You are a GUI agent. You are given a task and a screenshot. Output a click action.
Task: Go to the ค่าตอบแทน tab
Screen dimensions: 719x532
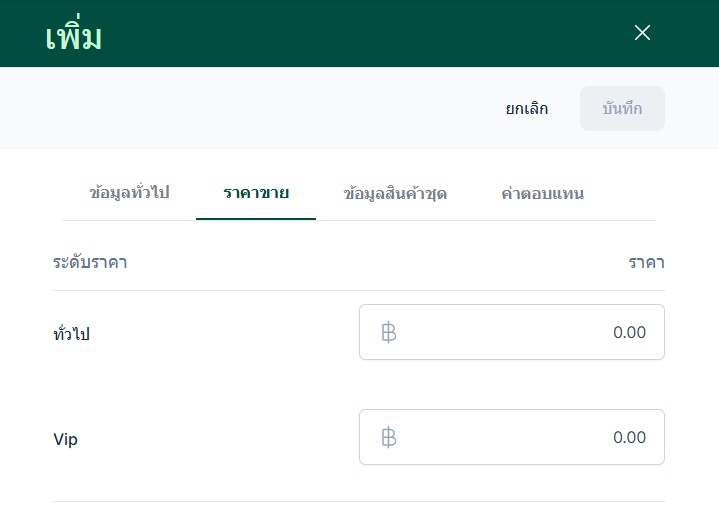[x=542, y=193]
